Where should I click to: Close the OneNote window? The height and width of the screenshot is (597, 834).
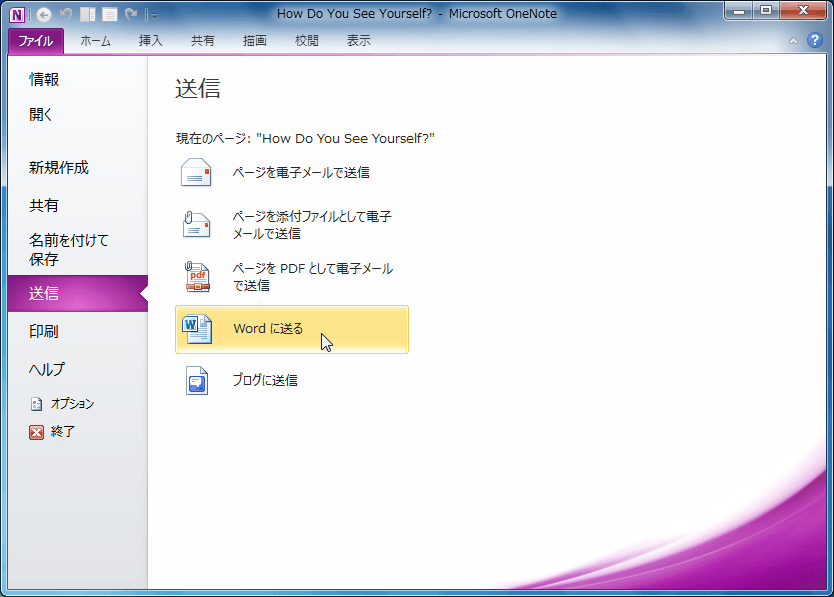804,11
